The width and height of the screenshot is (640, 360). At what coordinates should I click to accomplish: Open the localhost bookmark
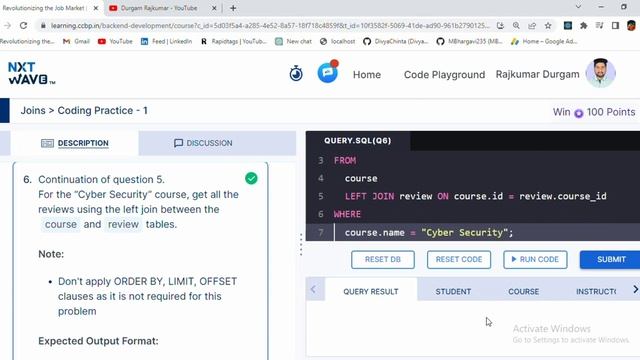tap(338, 41)
